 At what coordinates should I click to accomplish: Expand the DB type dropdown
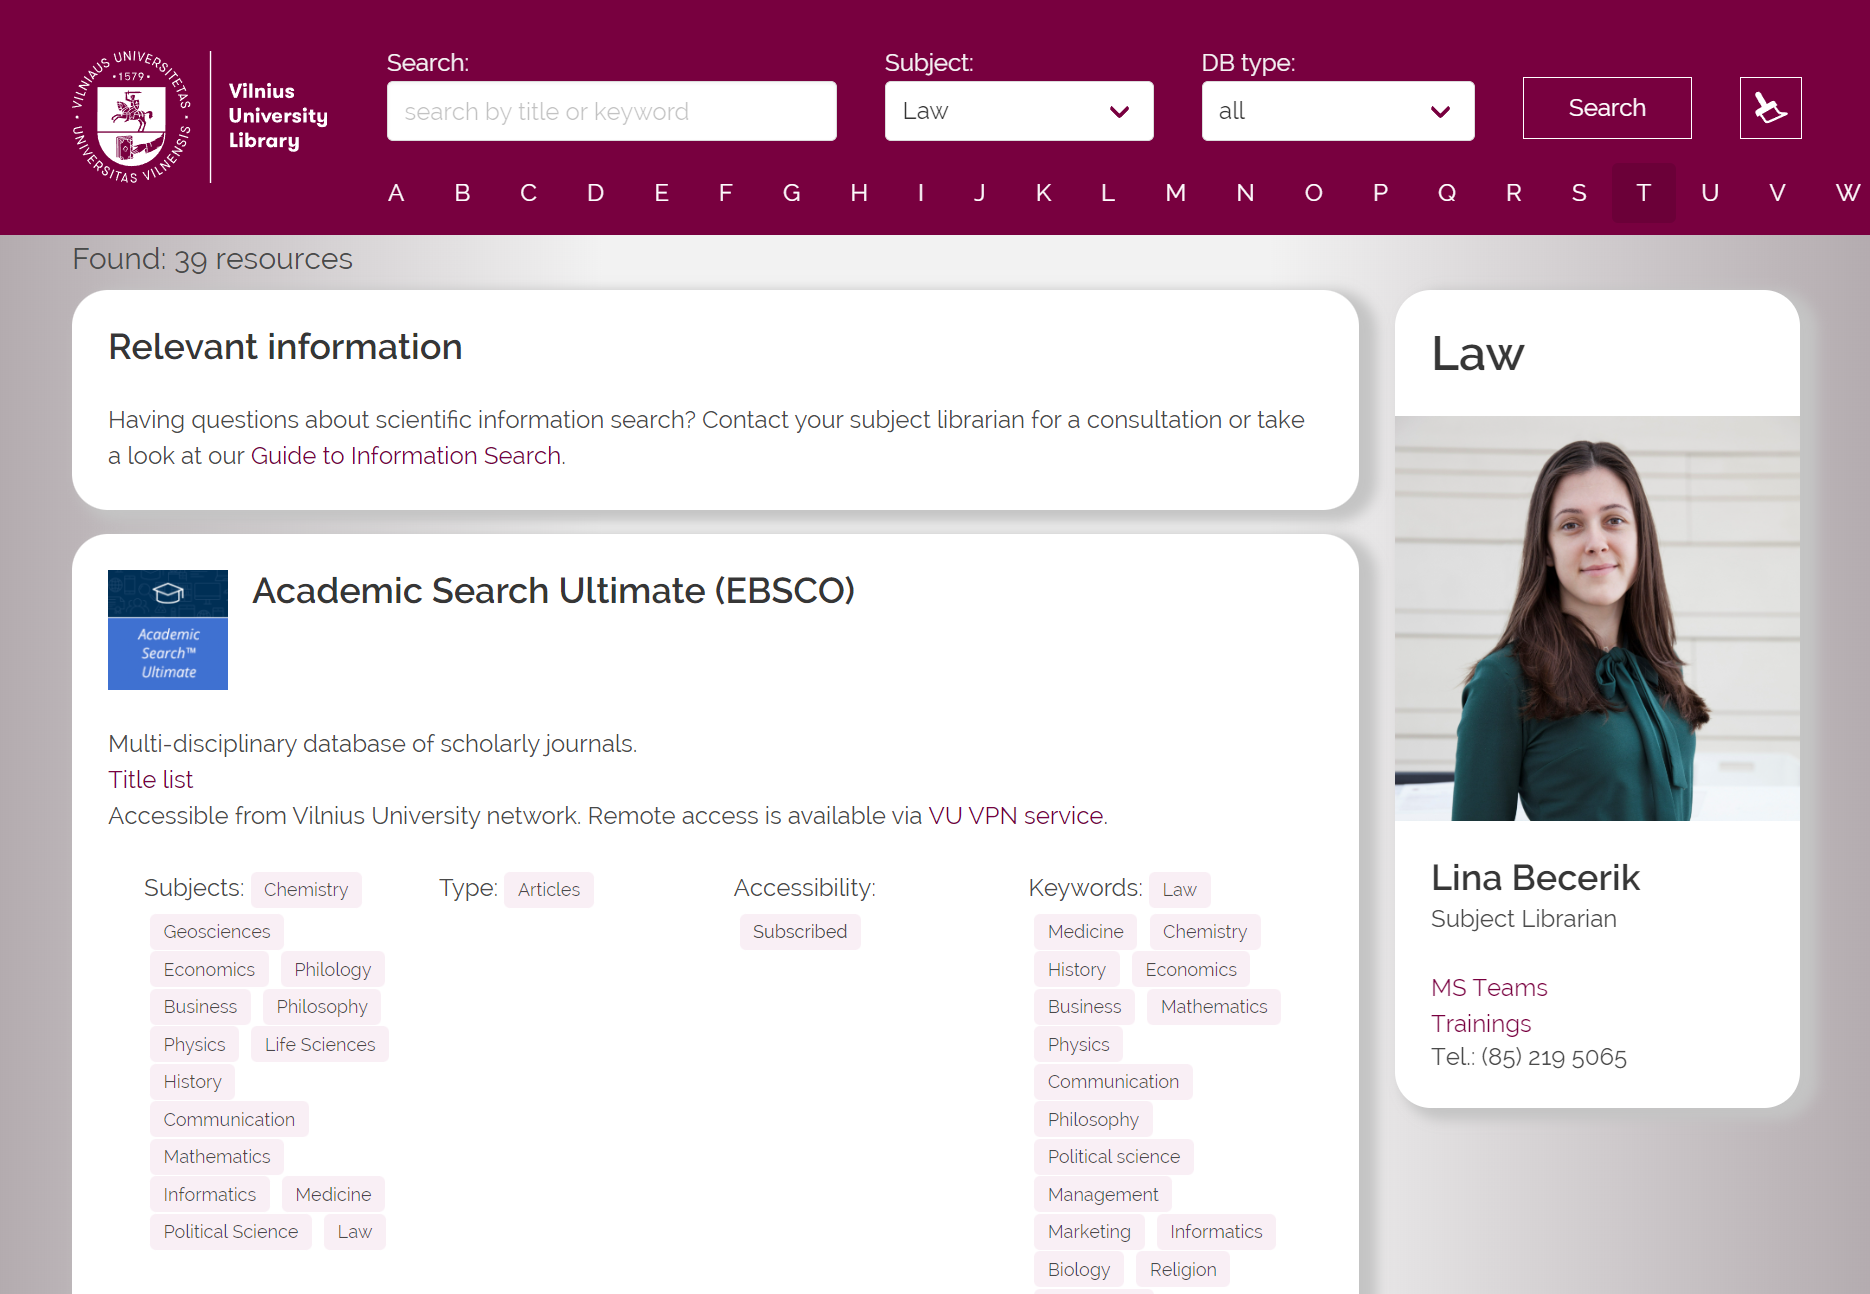pyautogui.click(x=1337, y=111)
